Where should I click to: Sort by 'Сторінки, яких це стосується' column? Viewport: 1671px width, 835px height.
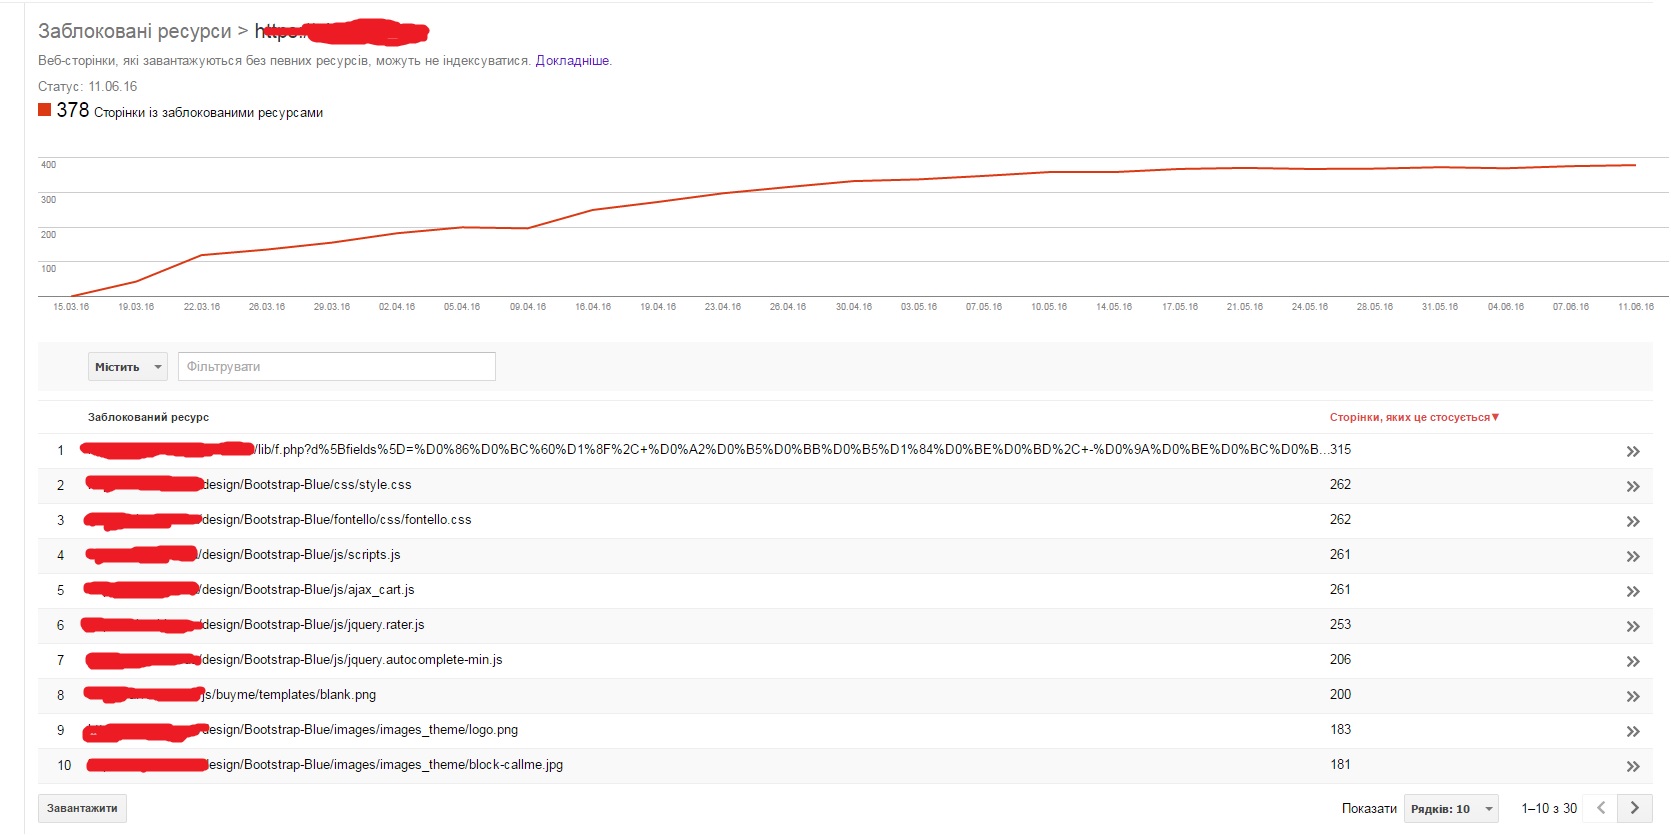[x=1413, y=417]
